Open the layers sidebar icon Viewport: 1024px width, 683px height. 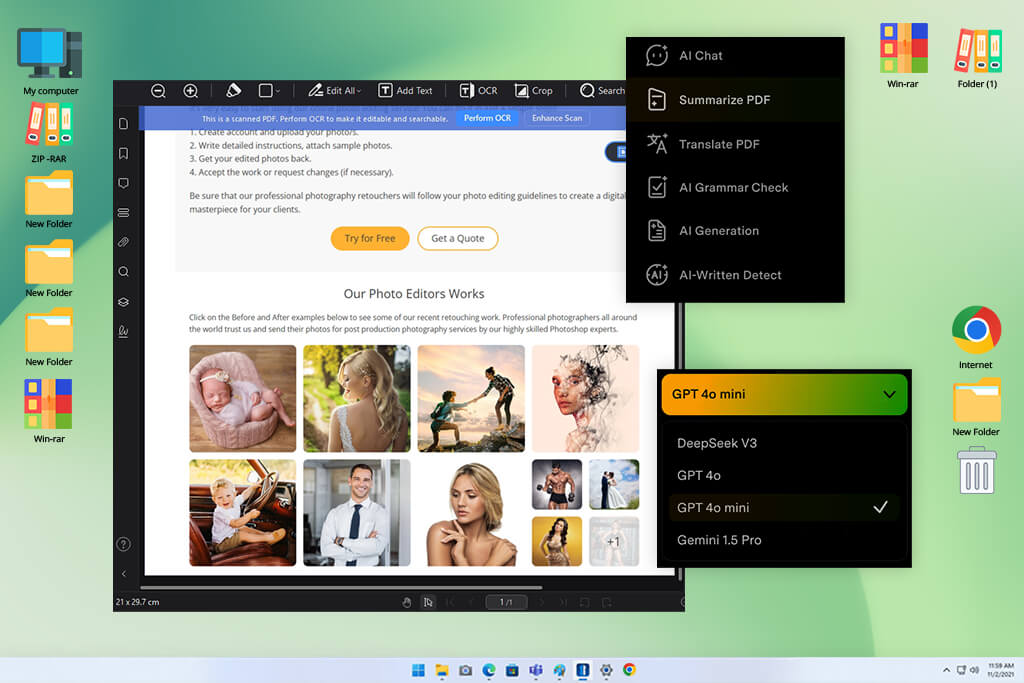pyautogui.click(x=123, y=302)
